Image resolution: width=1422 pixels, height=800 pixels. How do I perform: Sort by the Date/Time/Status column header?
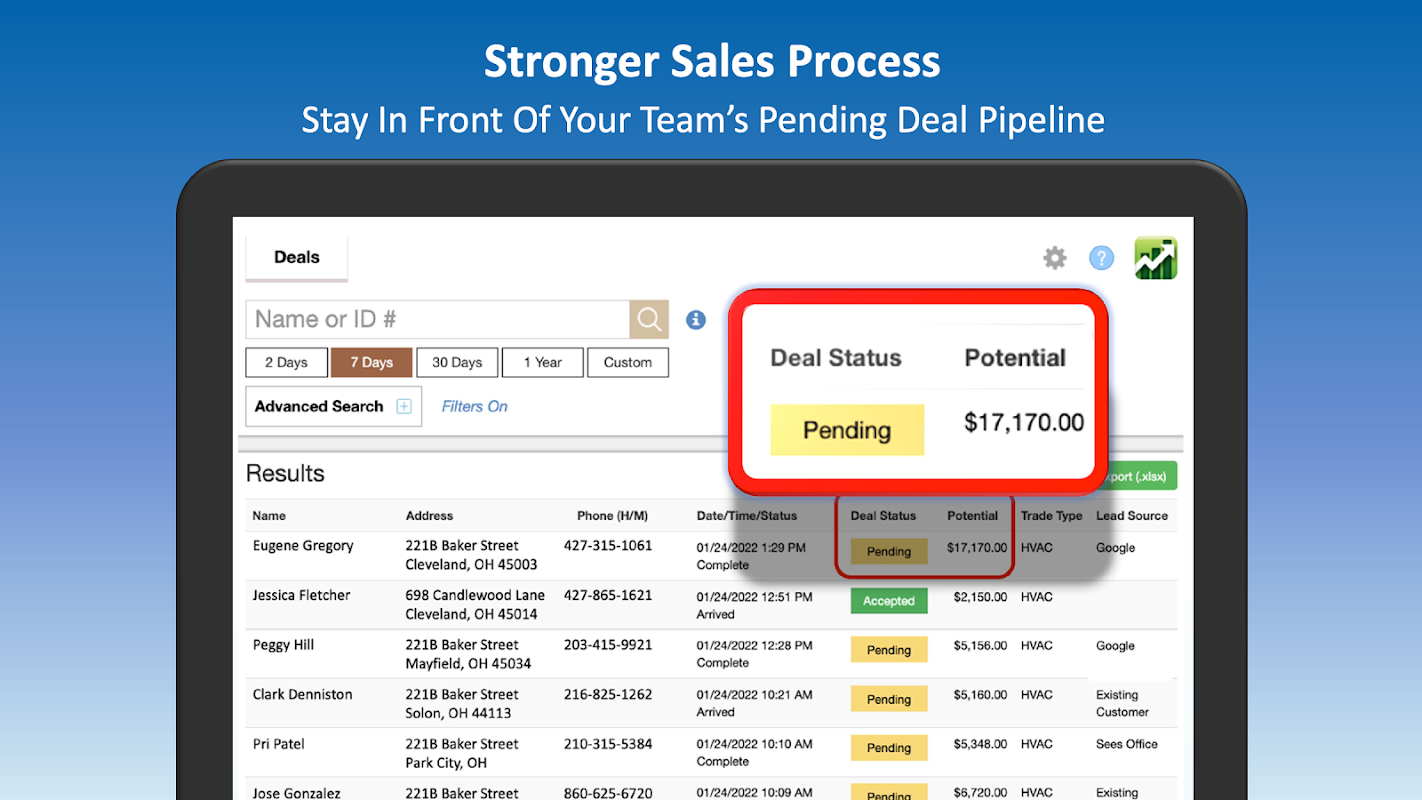coord(747,516)
